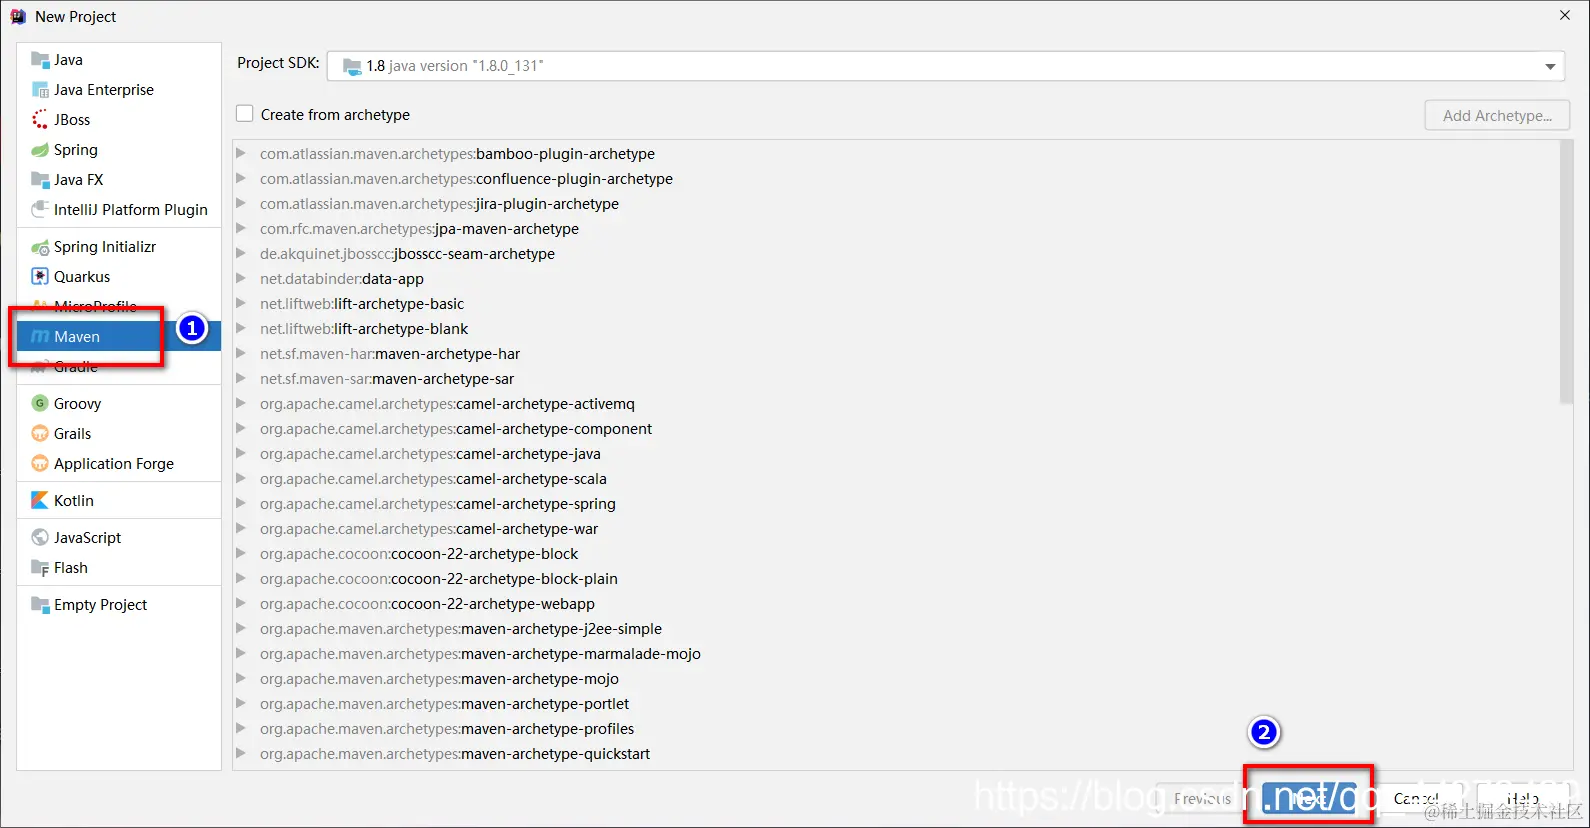The height and width of the screenshot is (828, 1590).
Task: Select cocoon-22-archetype-webapp row
Action: pos(896,604)
